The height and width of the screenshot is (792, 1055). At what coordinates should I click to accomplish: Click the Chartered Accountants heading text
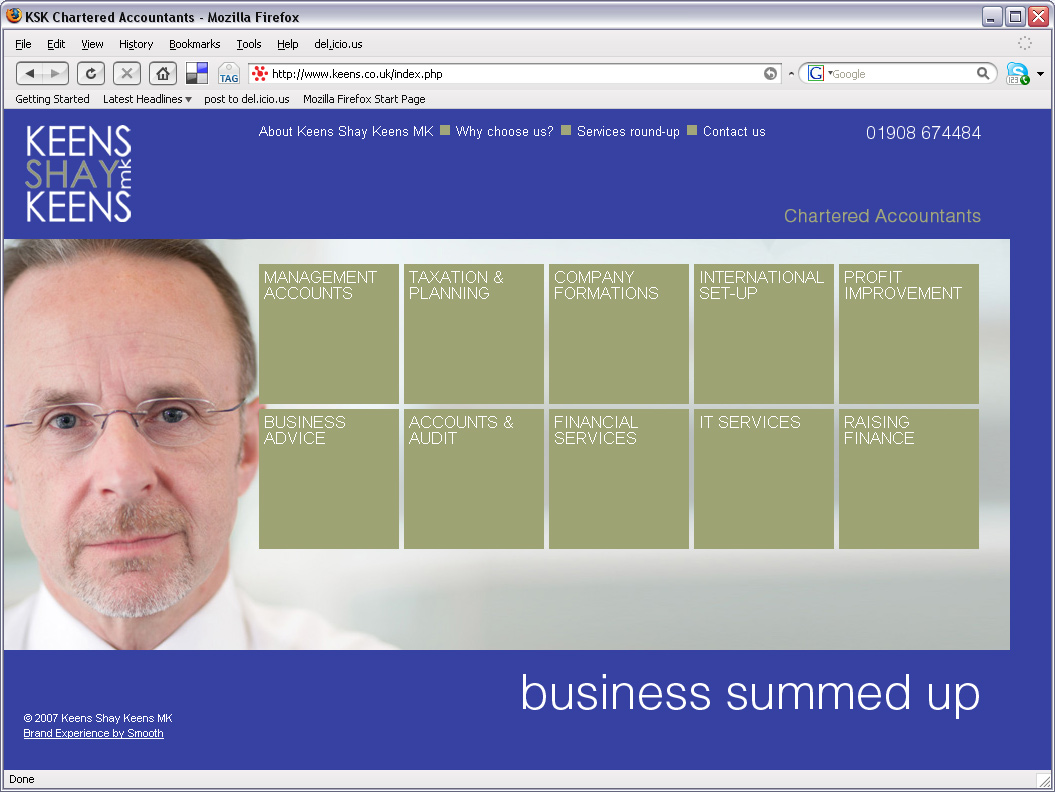pos(882,215)
